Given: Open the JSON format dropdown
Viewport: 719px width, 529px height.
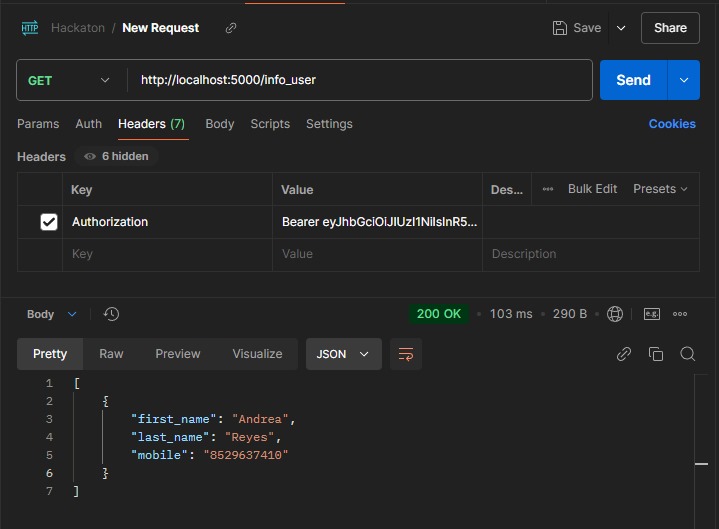Looking at the screenshot, I should (x=343, y=354).
